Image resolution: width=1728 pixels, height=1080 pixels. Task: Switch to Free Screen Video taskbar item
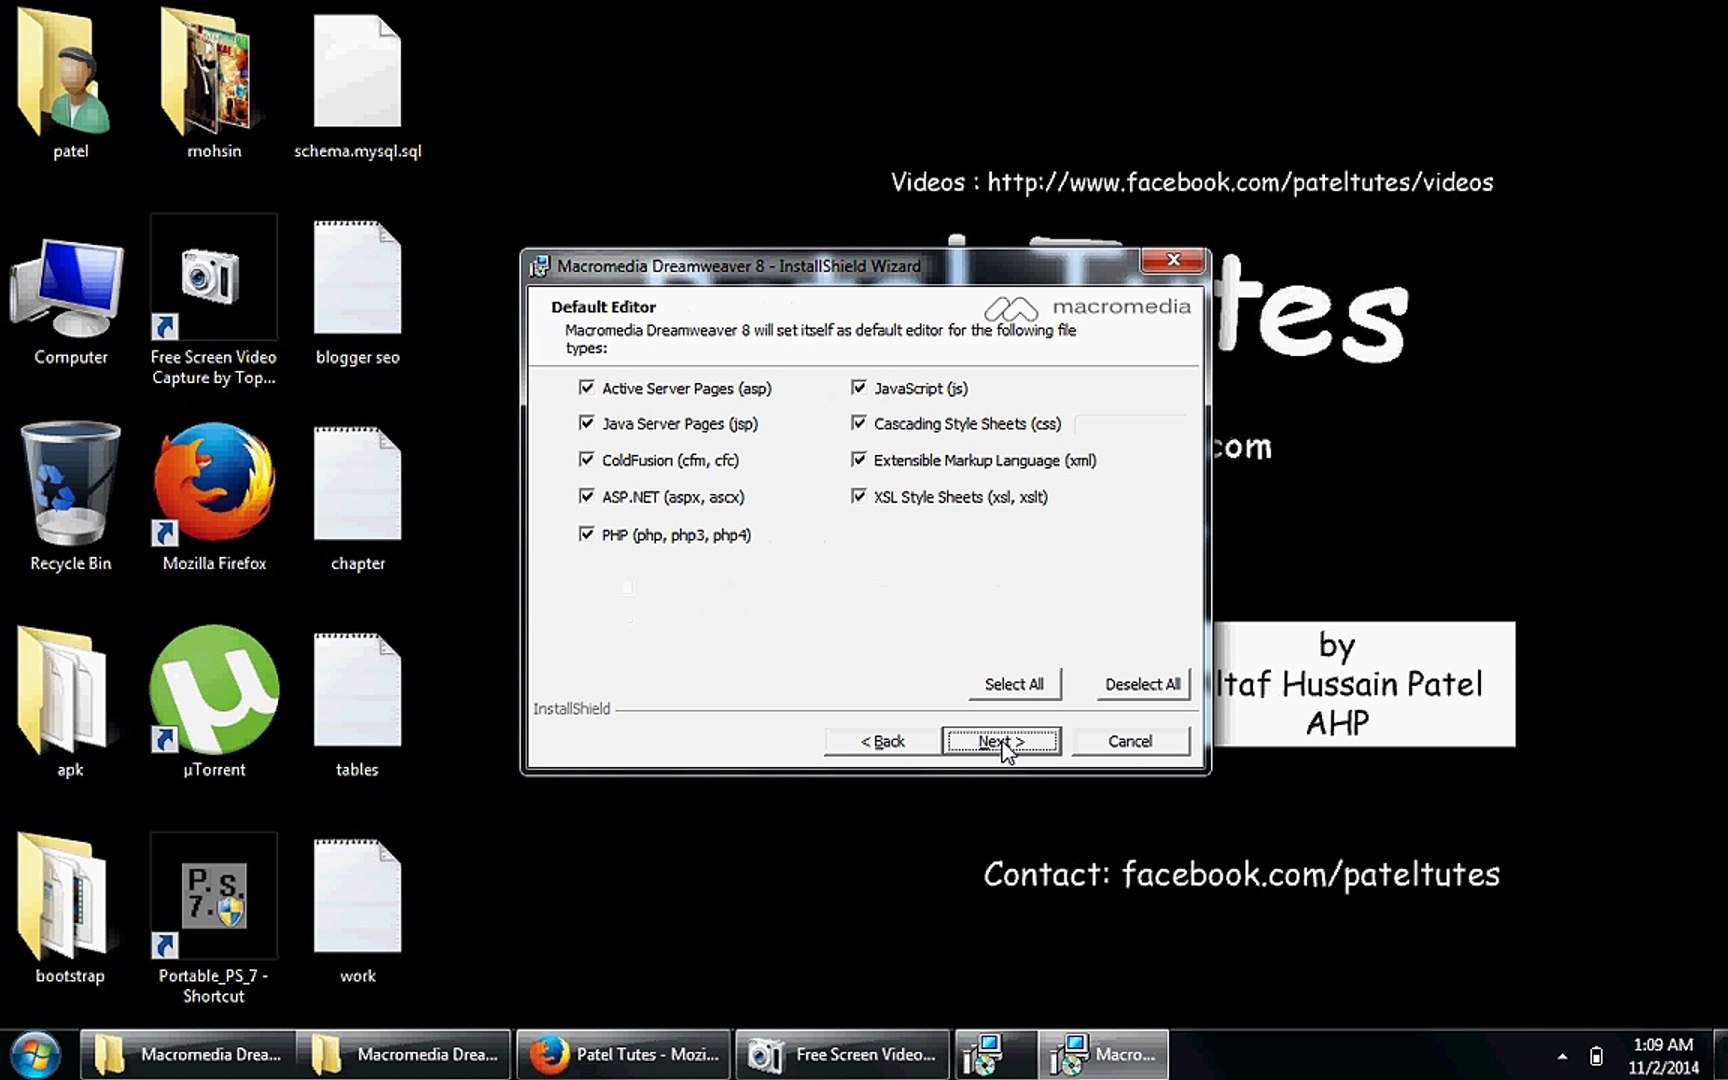tap(843, 1055)
